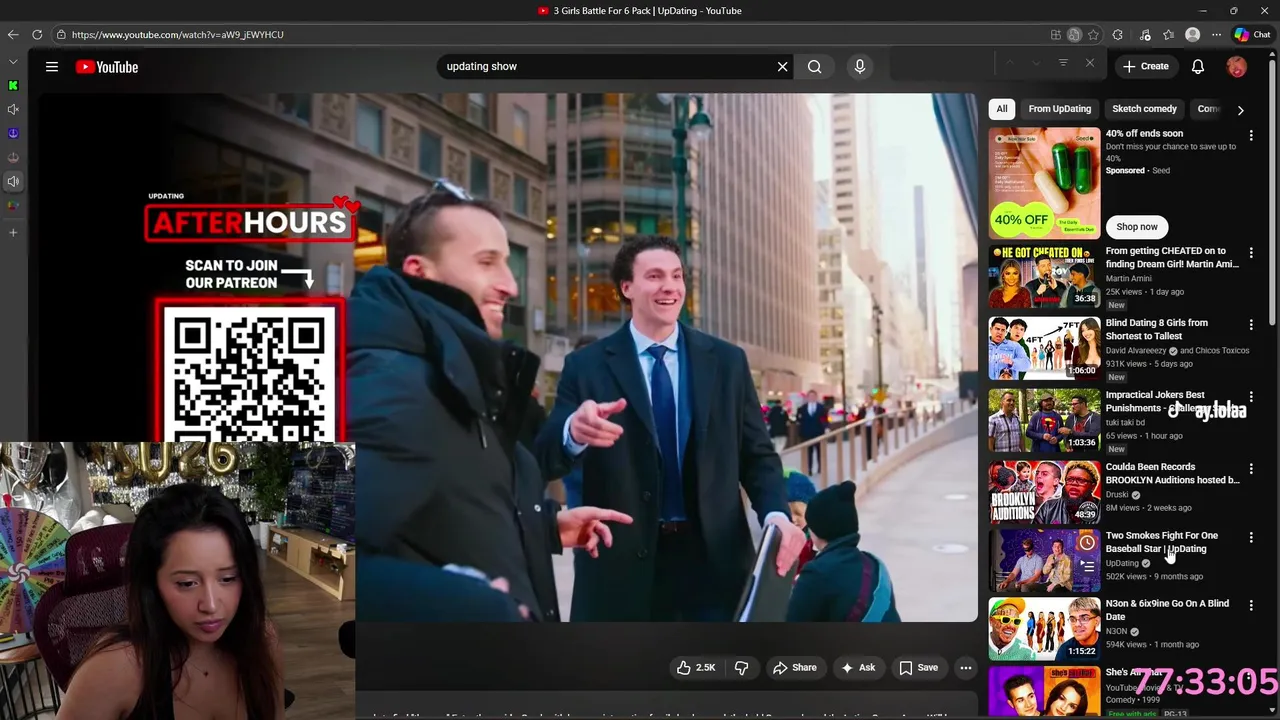Viewport: 1280px width, 720px height.
Task: Reload the current page
Action: [x=37, y=34]
